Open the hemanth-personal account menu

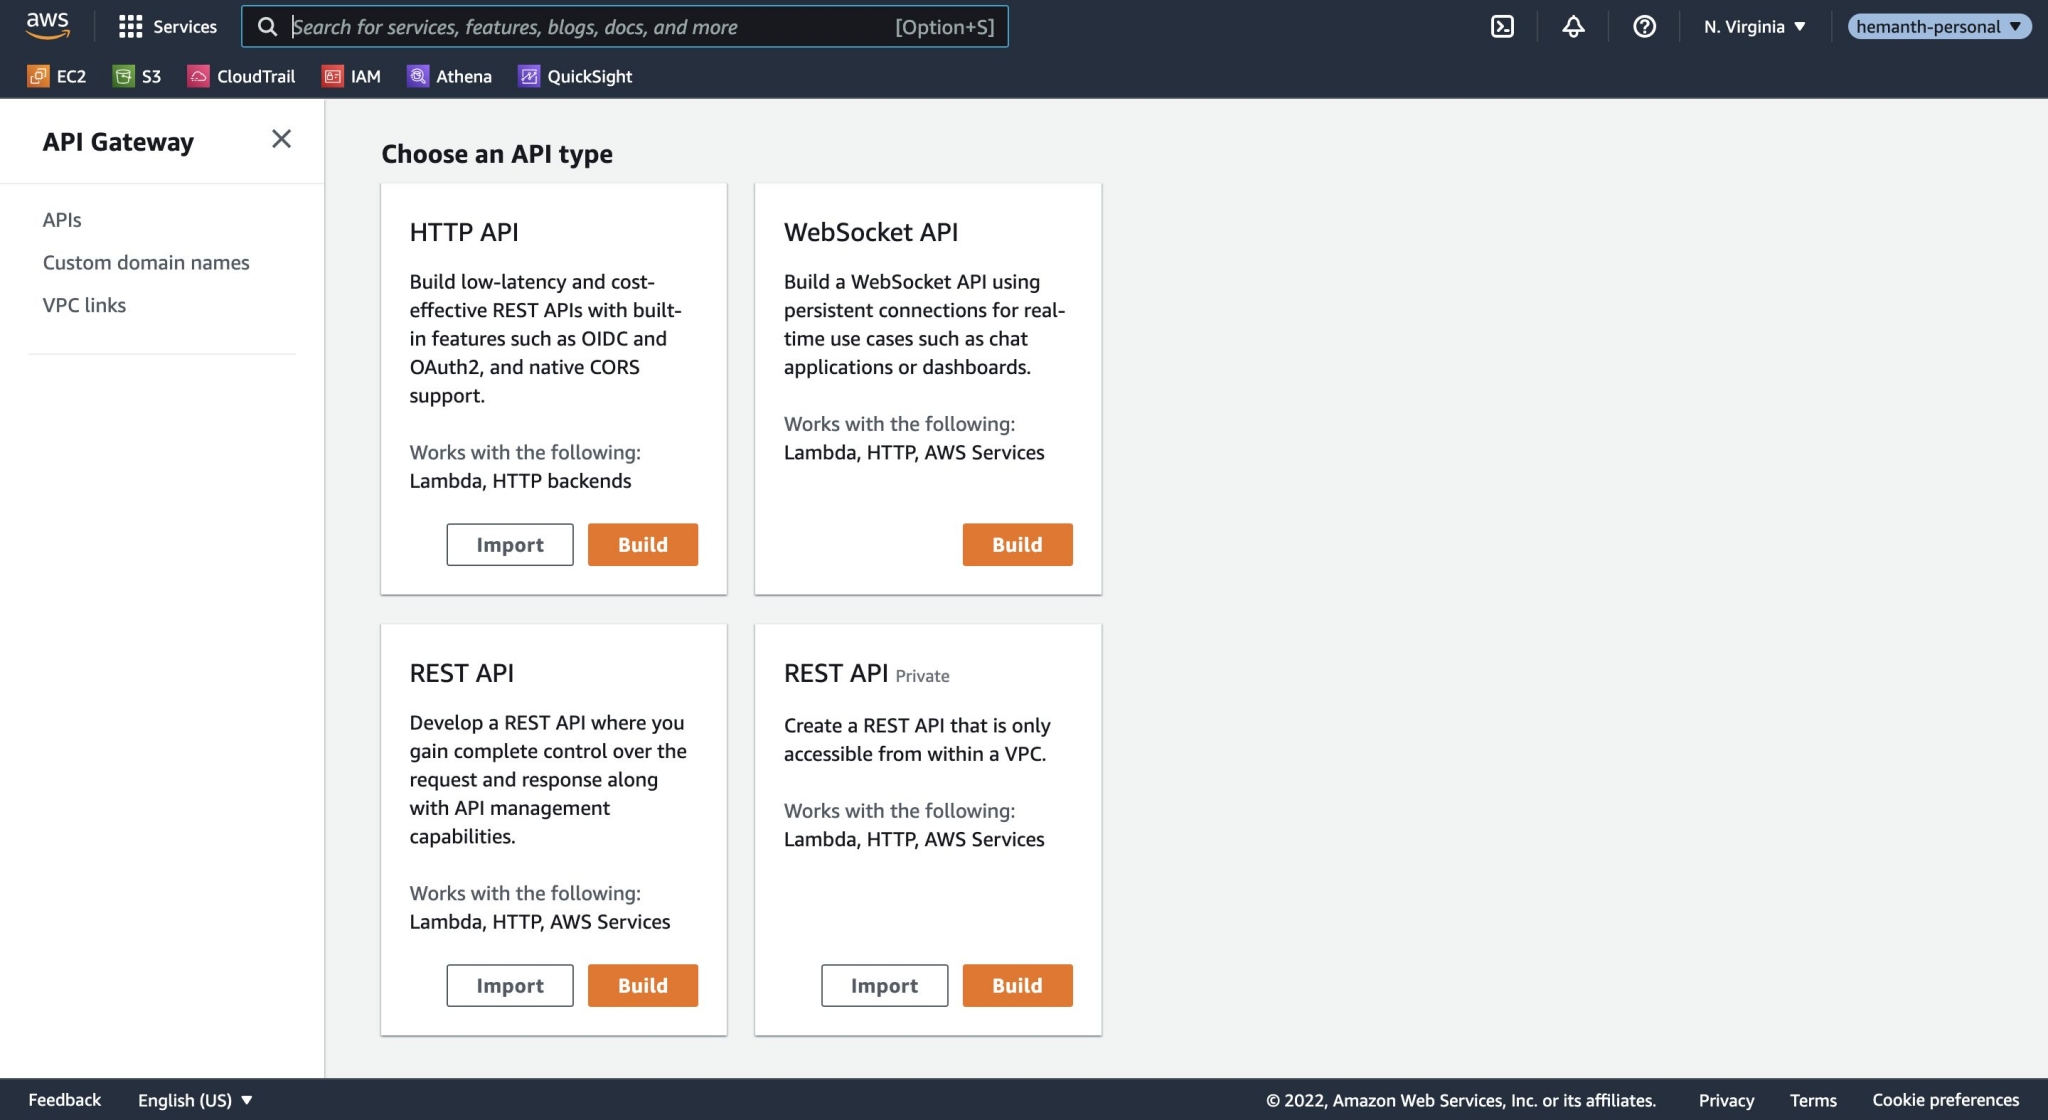1938,26
